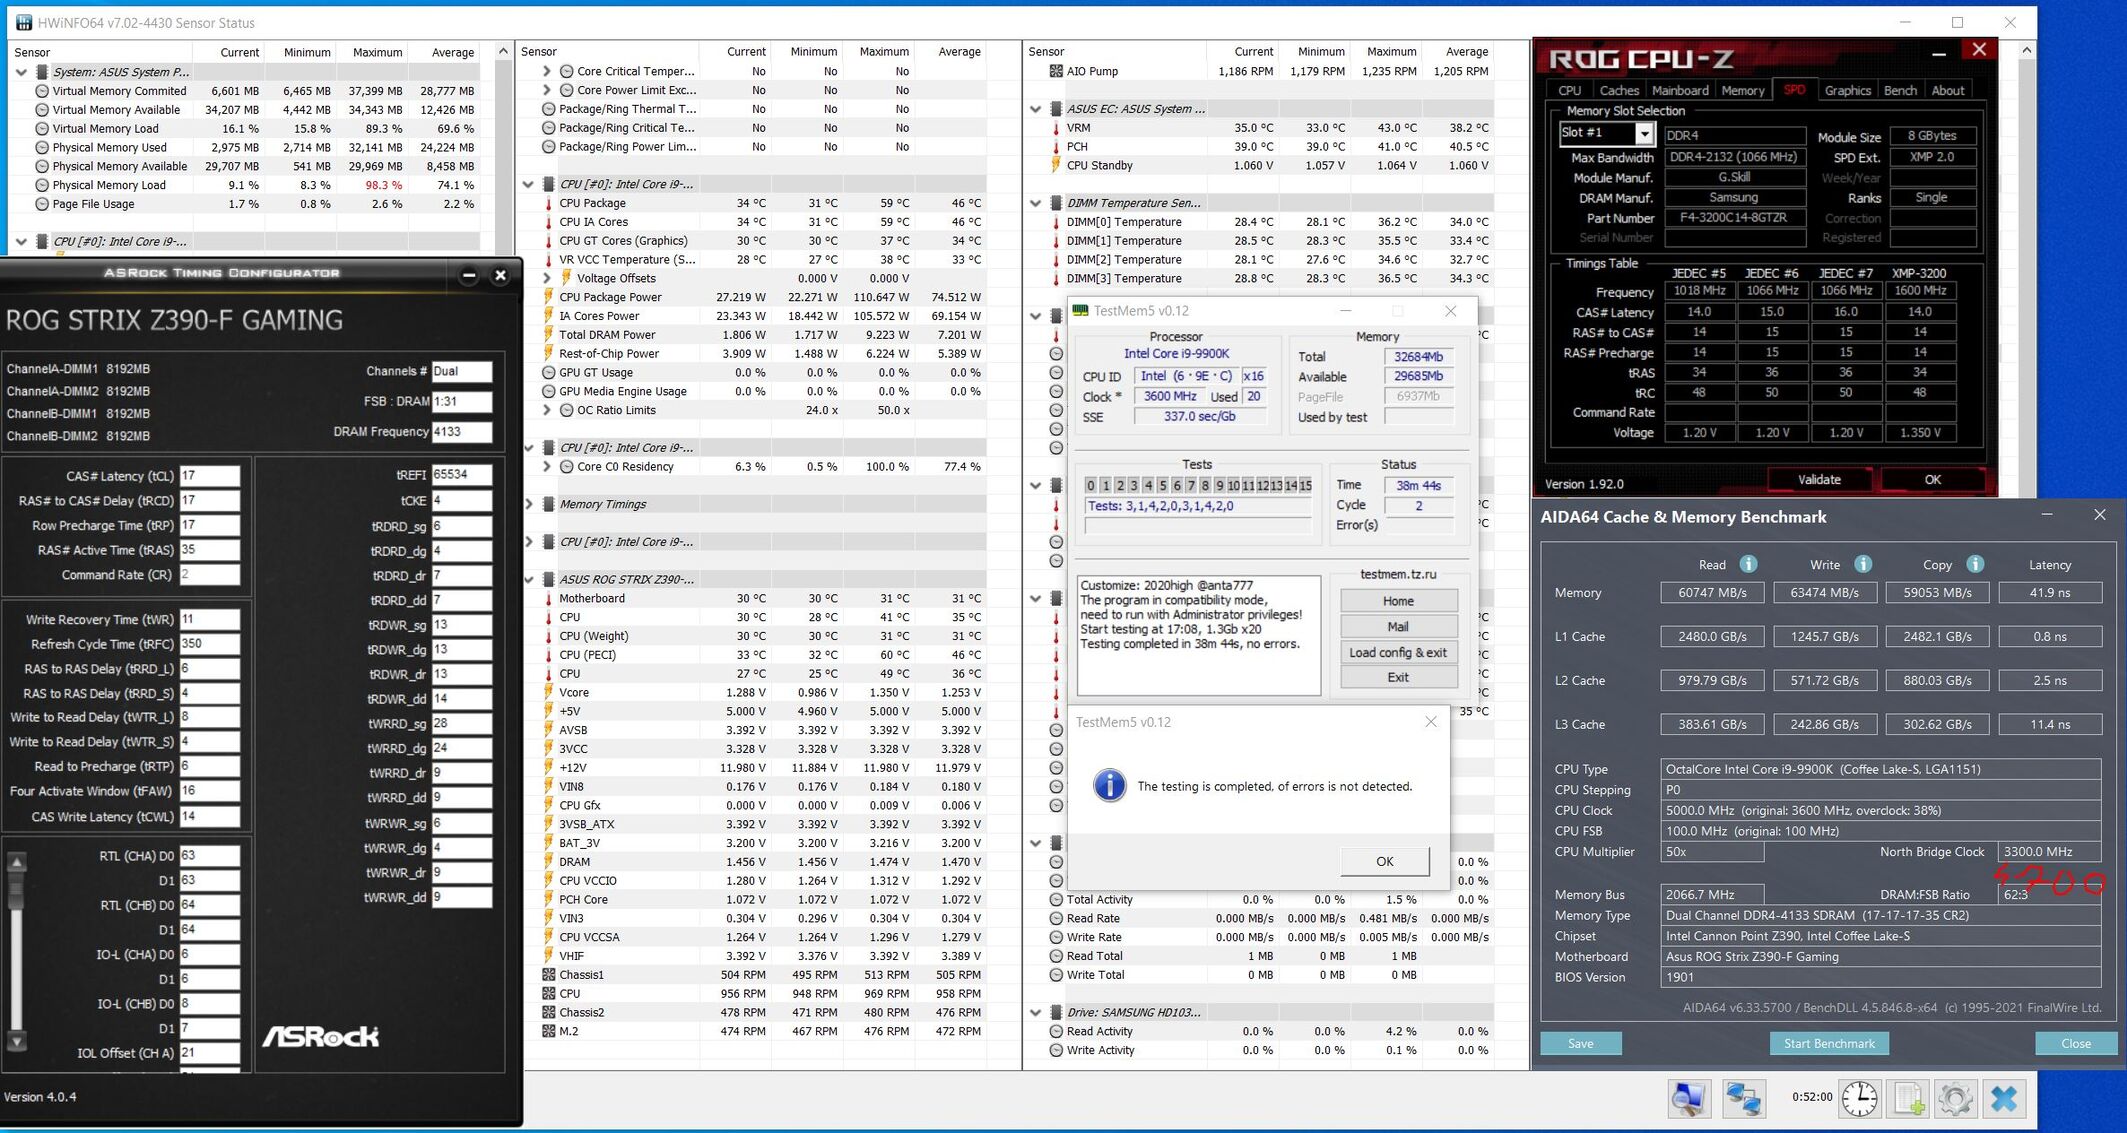This screenshot has width=2127, height=1133.
Task: Click HWiNFO remote monitors network icon
Action: click(1743, 1098)
